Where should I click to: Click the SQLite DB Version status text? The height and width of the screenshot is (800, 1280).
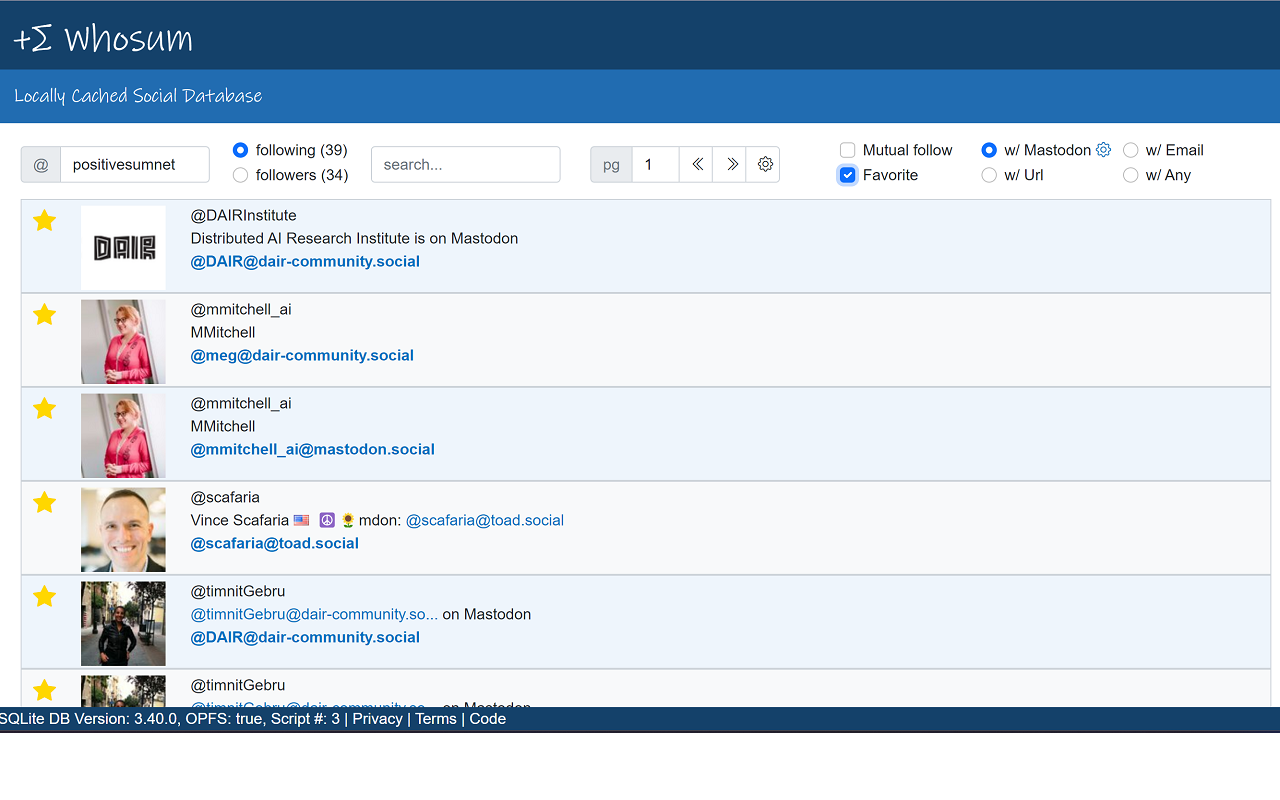[170, 719]
